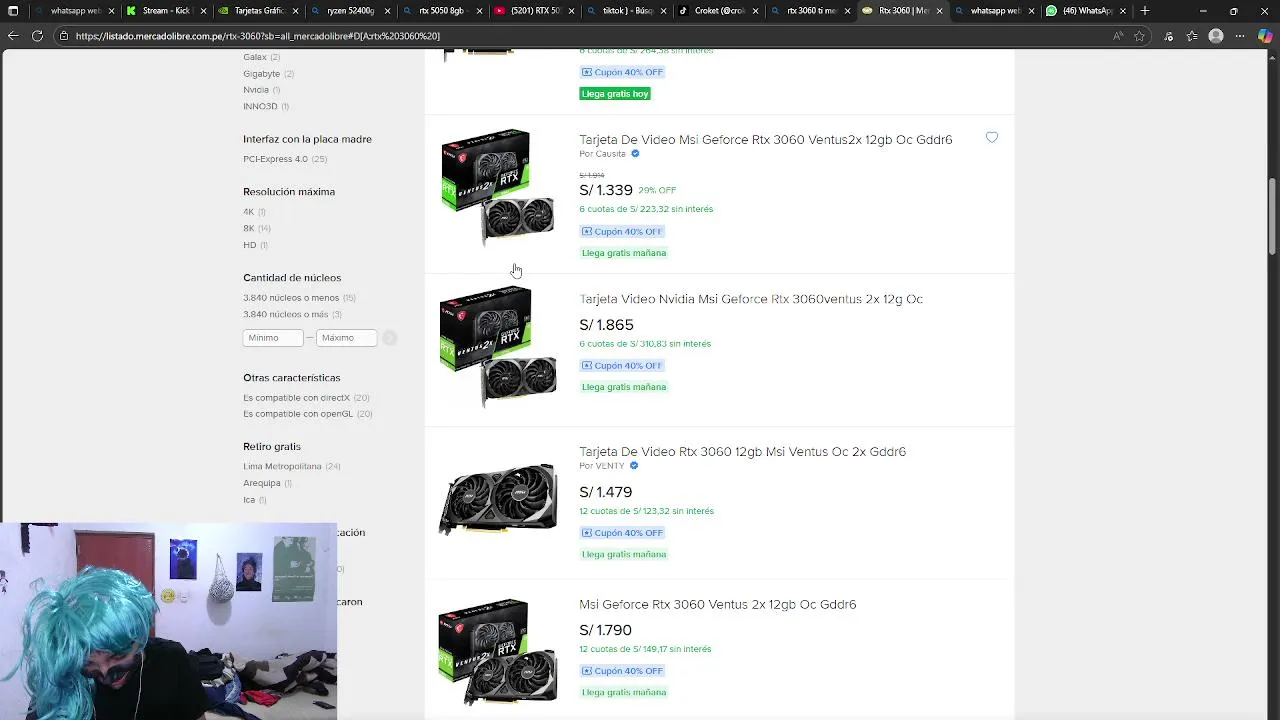Open the browser extensions icon
This screenshot has height=720, width=1280.
click(1168, 36)
